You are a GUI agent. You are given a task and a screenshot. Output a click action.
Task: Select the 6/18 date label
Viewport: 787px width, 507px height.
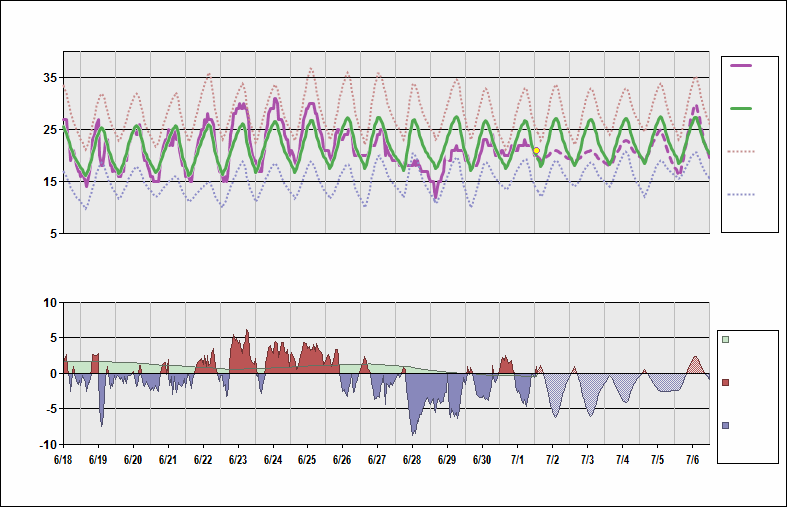pyautogui.click(x=62, y=460)
